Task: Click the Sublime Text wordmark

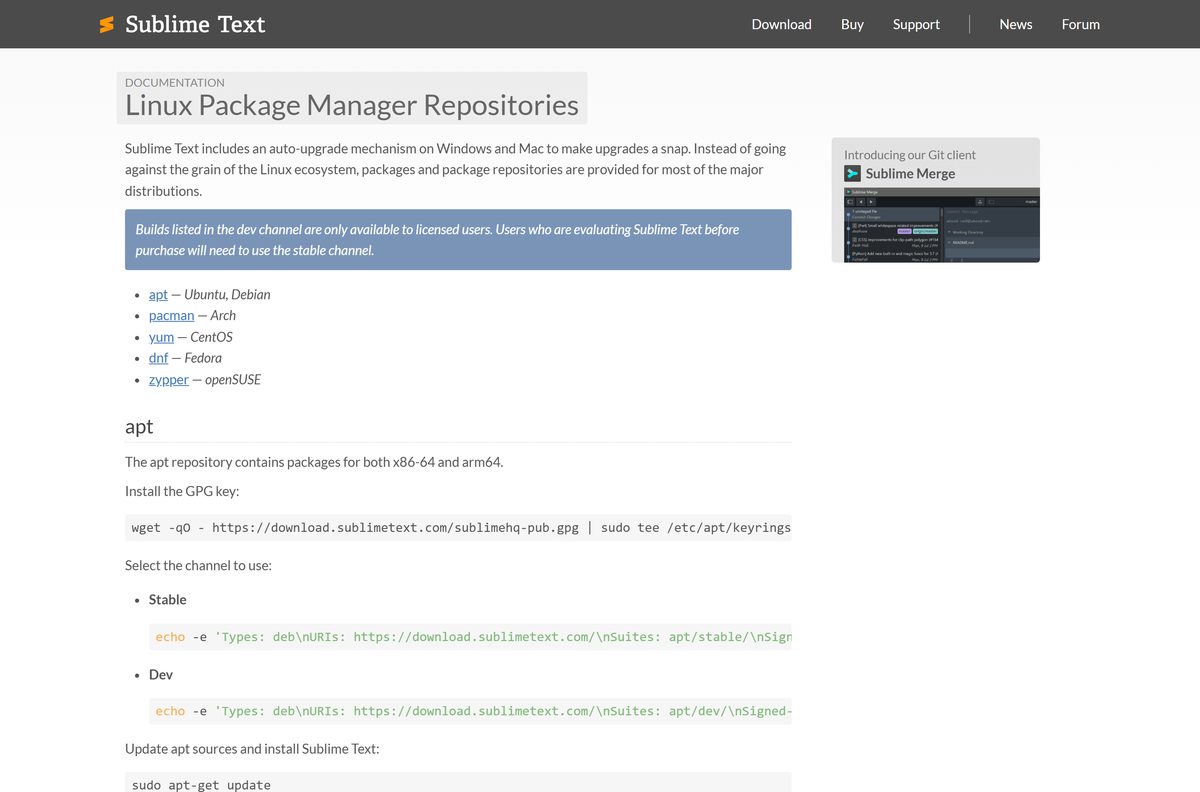Action: pyautogui.click(x=195, y=24)
